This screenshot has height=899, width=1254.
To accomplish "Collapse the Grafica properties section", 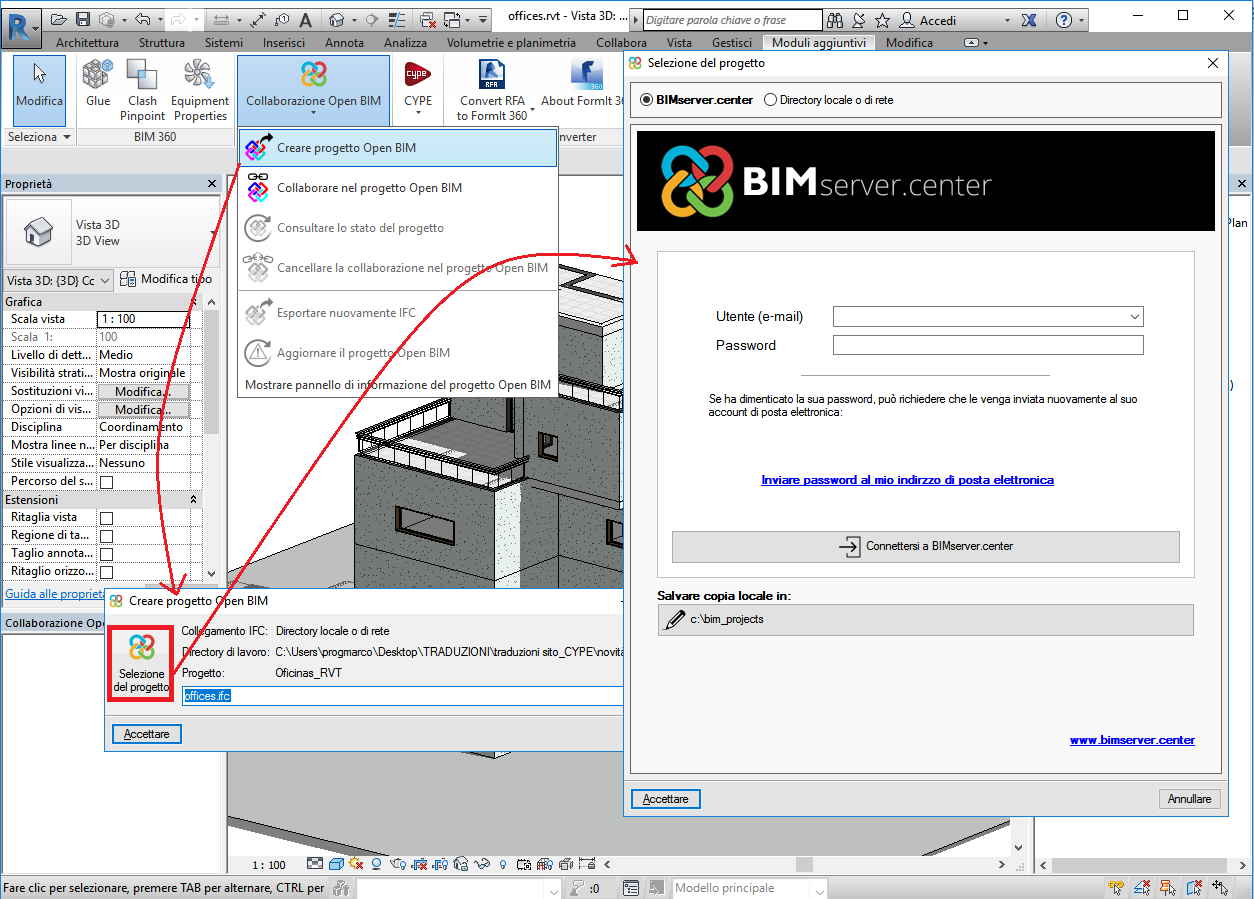I will [x=194, y=302].
